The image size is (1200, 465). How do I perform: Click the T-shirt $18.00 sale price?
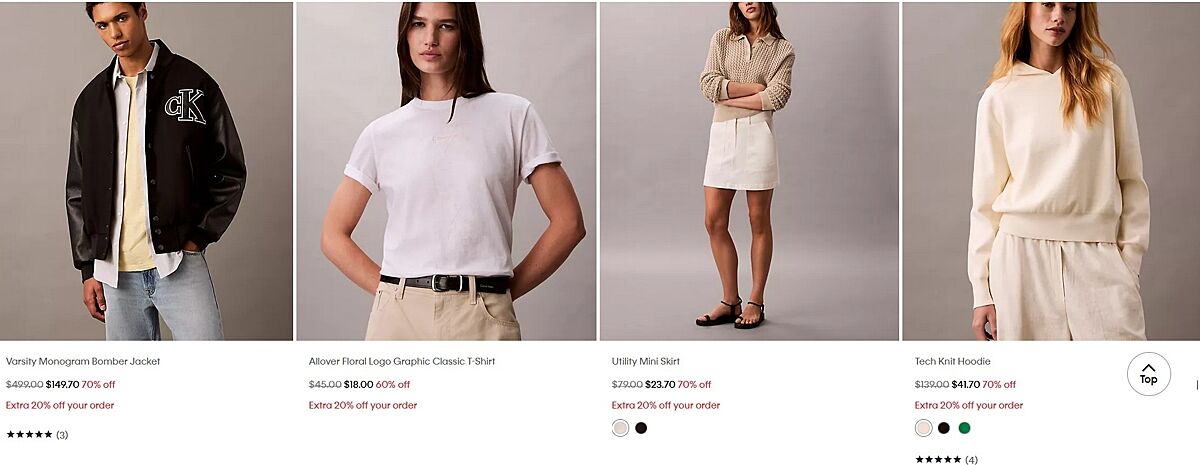click(x=358, y=384)
